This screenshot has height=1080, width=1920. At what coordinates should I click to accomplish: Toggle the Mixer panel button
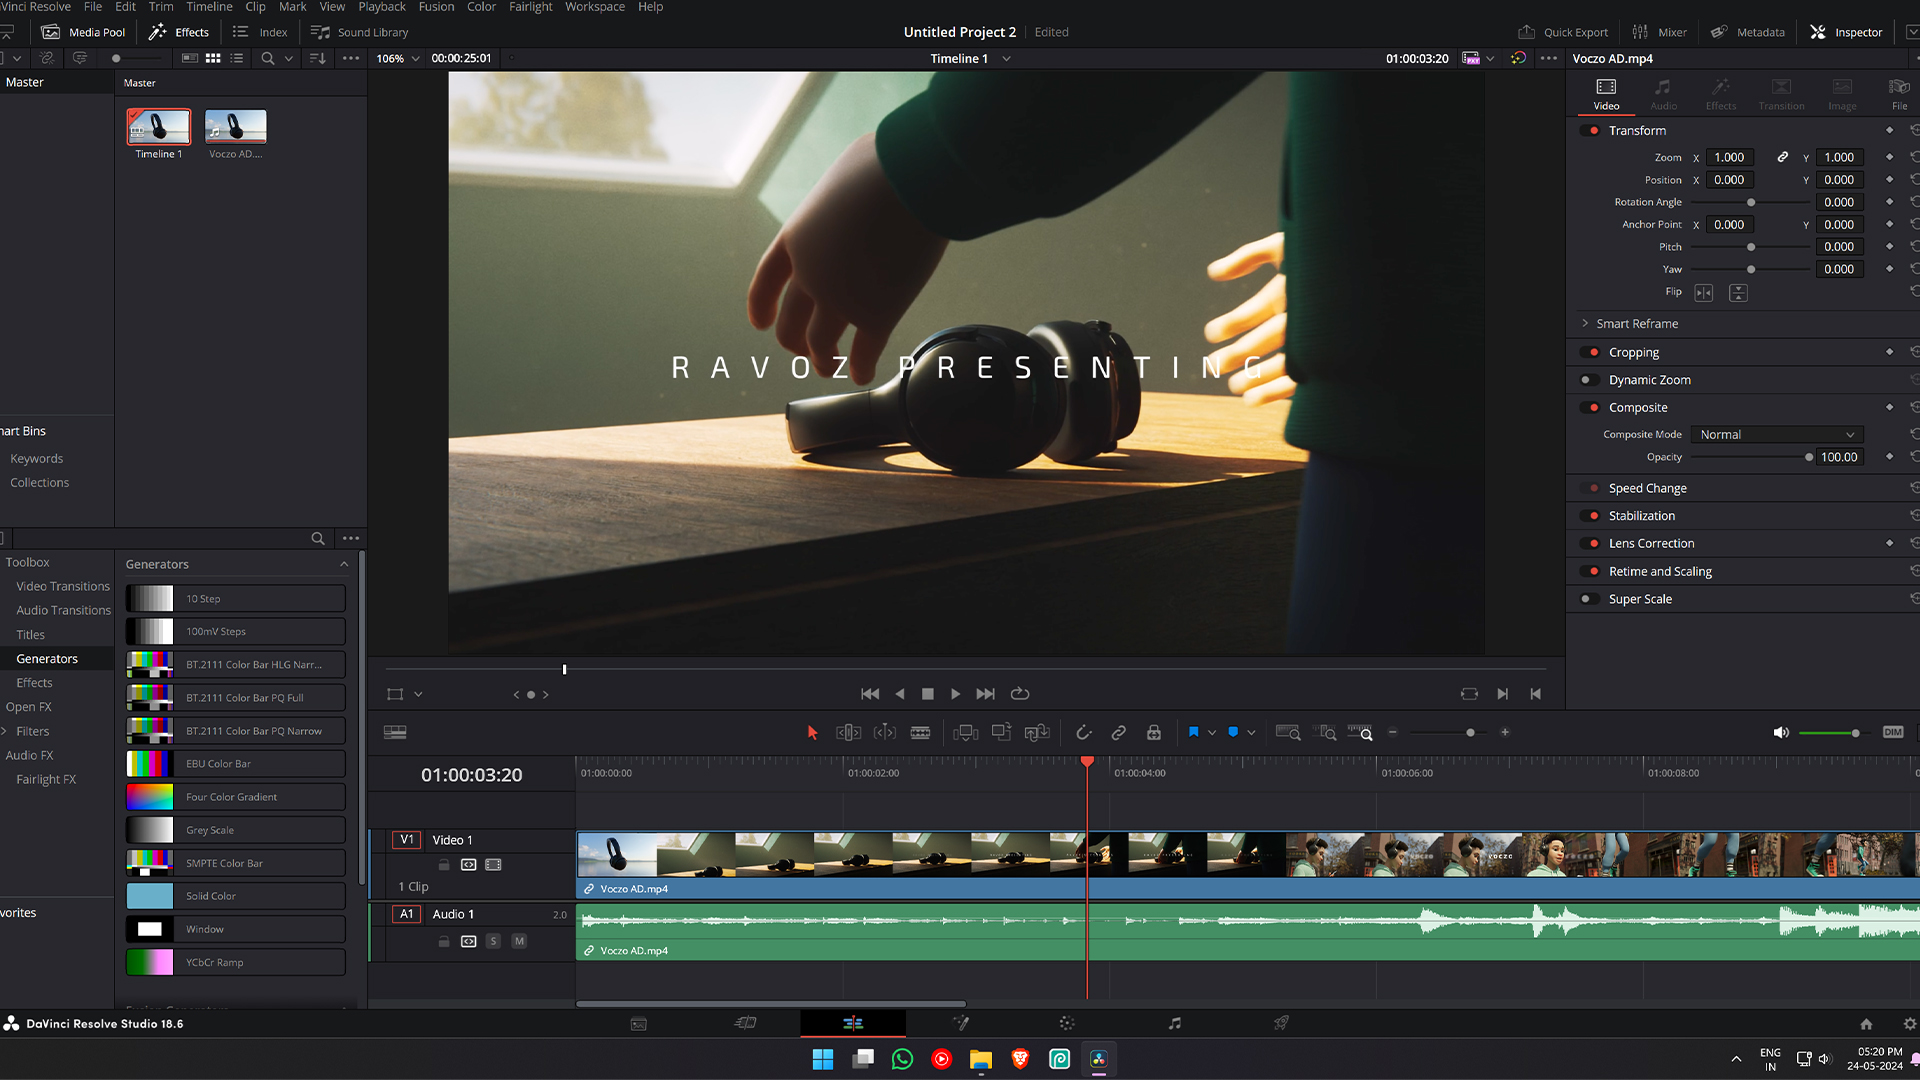tap(1660, 32)
